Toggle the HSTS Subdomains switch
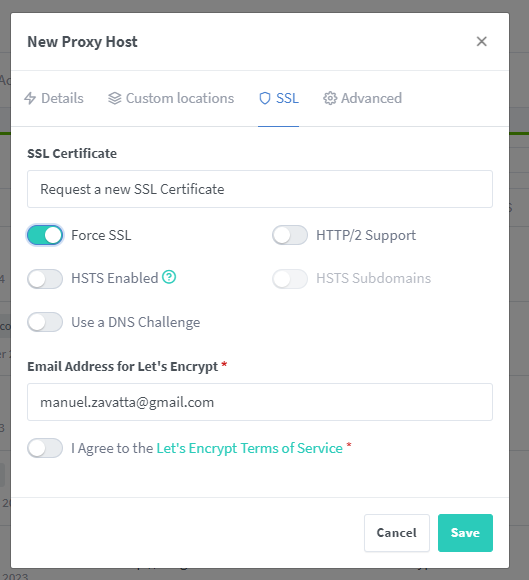The width and height of the screenshot is (529, 580). [290, 279]
